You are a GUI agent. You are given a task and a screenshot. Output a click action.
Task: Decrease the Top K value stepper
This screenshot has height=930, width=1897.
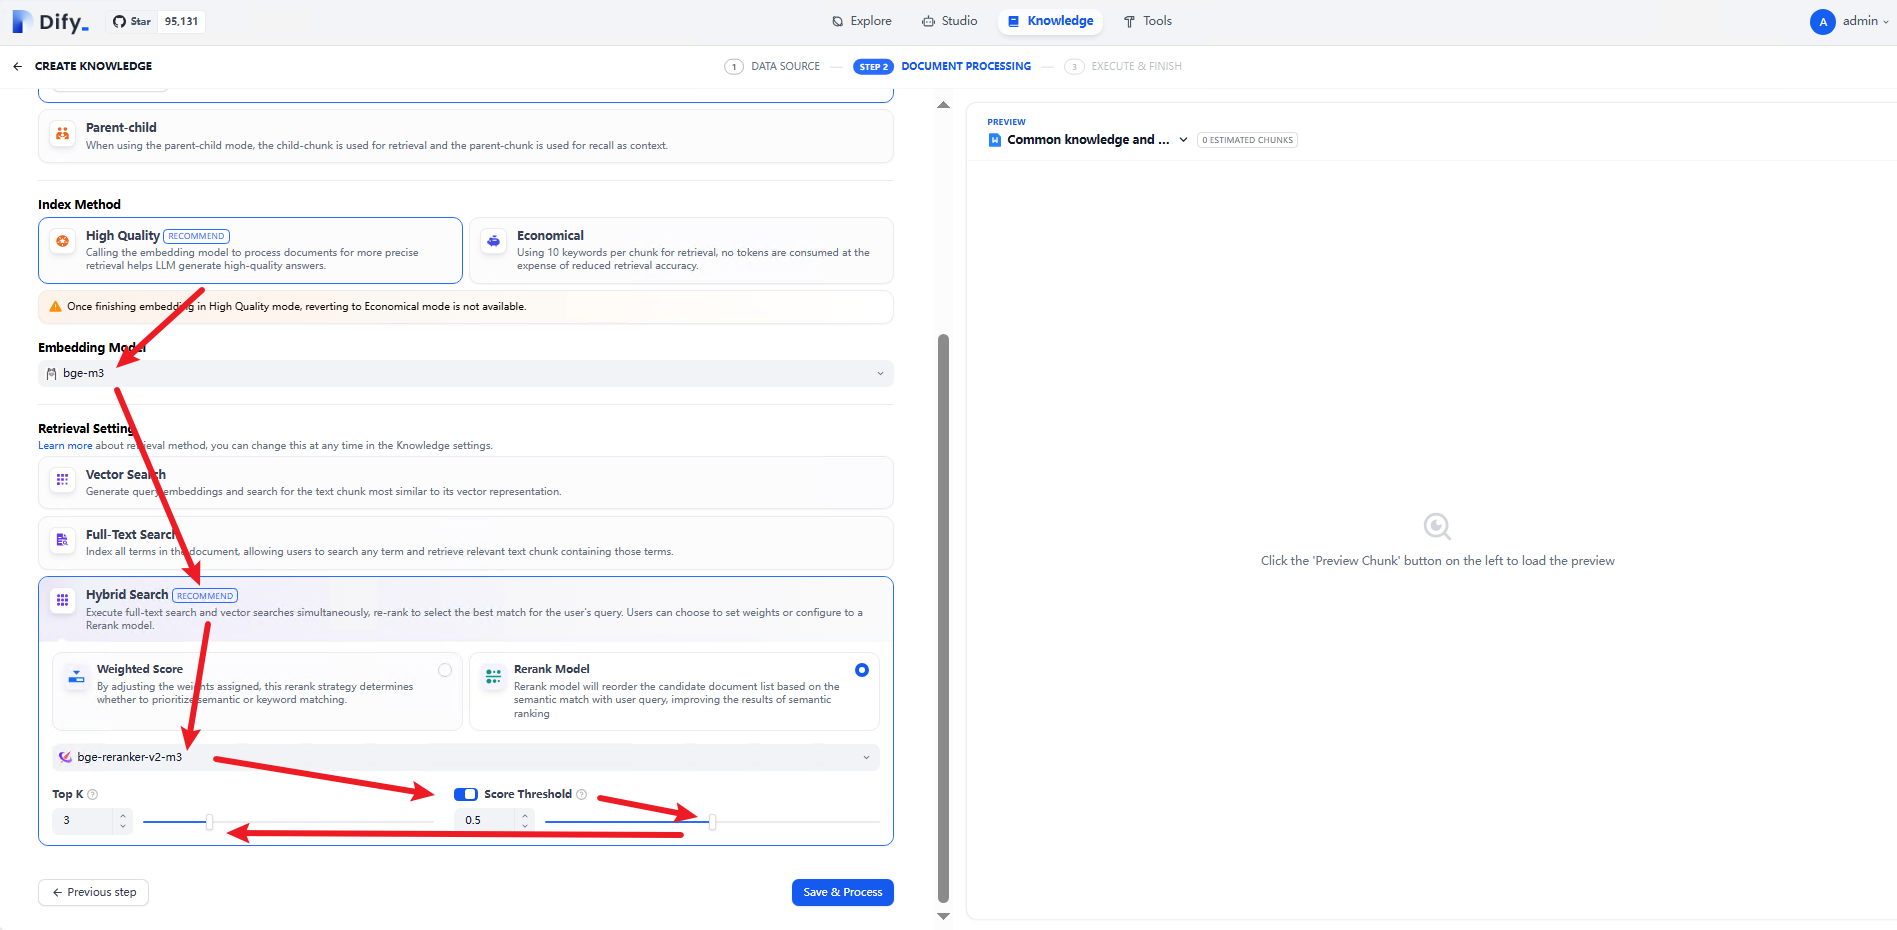123,826
